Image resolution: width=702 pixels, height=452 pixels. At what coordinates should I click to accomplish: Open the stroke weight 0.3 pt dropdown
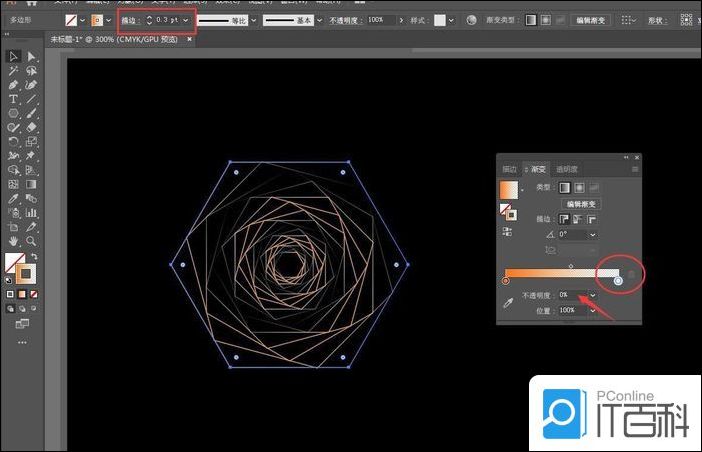[186, 20]
